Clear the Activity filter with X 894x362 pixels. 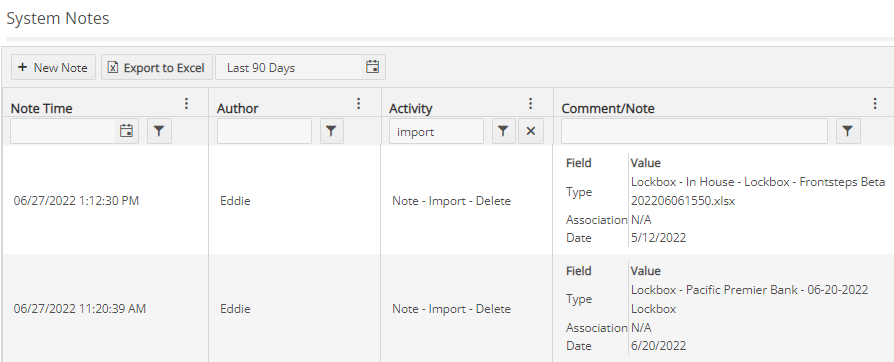click(x=531, y=131)
